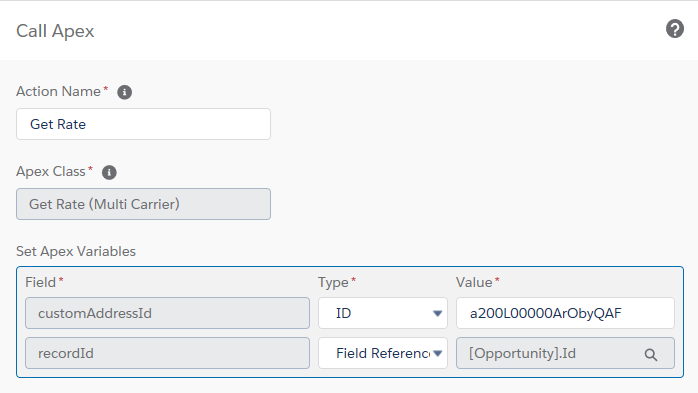The image size is (698, 393).
Task: Click the Action Name label
Action: click(59, 91)
